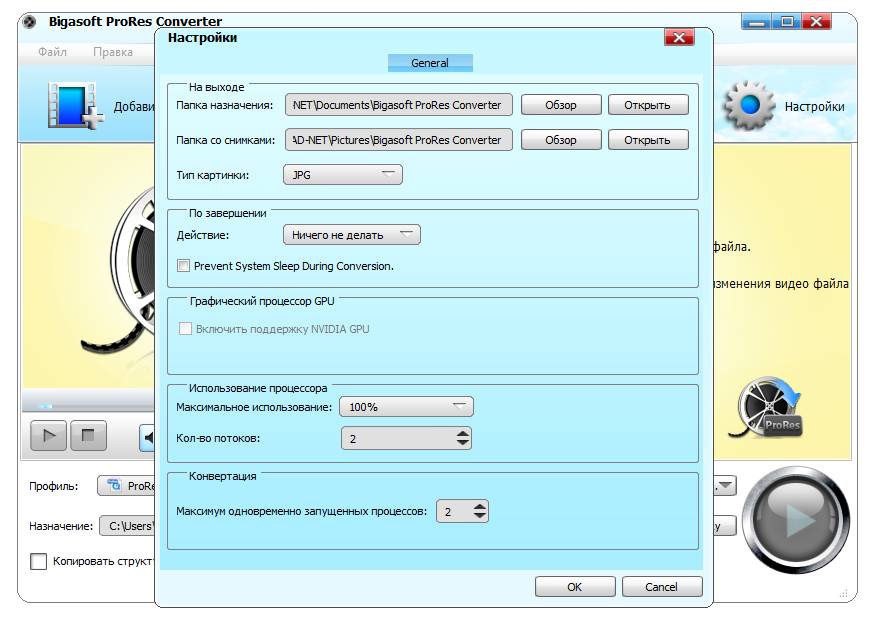Viewport: 869px width, 621px height.
Task: Confirm settings with OK button
Action: [575, 587]
